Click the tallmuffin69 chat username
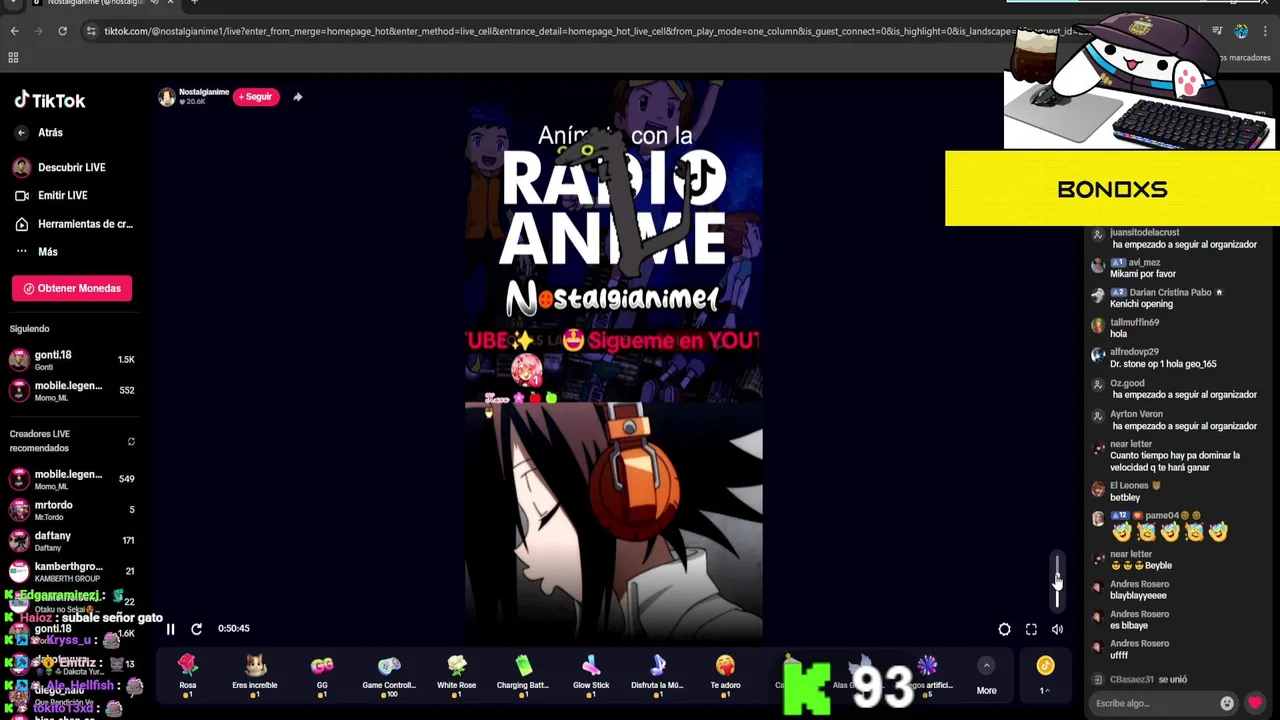Screen dimensions: 1280x720 1134,322
